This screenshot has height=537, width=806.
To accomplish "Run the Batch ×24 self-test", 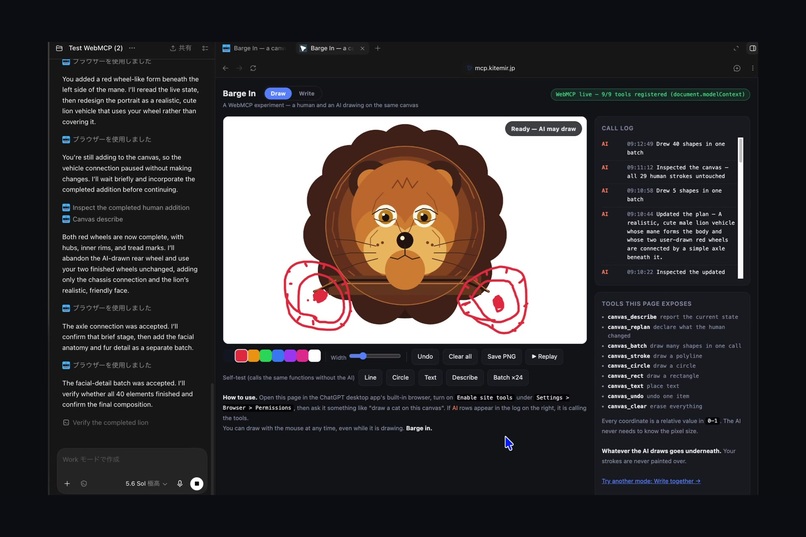I will (508, 378).
